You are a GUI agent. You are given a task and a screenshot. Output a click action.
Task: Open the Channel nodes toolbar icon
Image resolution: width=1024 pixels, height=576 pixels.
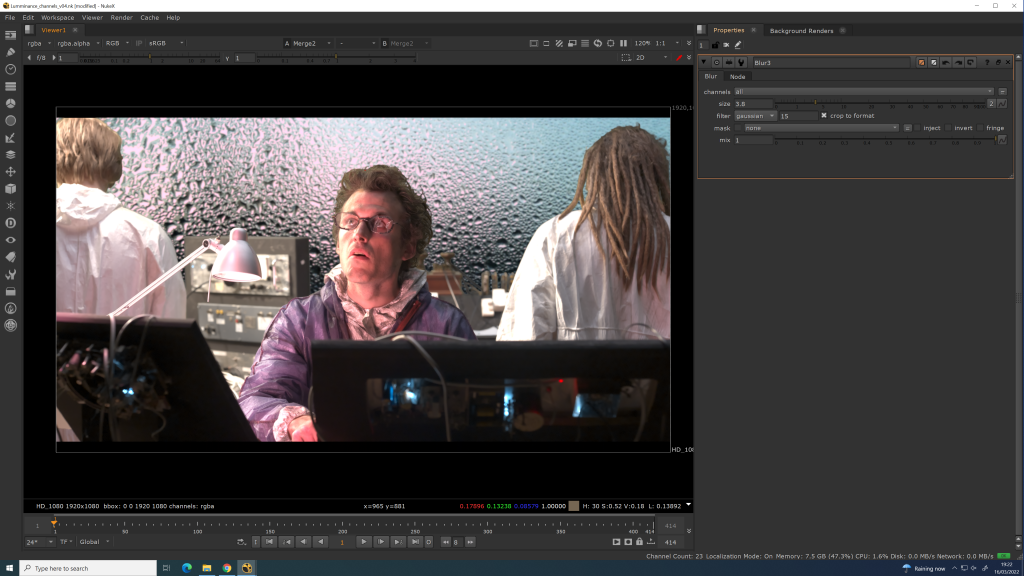click(10, 86)
